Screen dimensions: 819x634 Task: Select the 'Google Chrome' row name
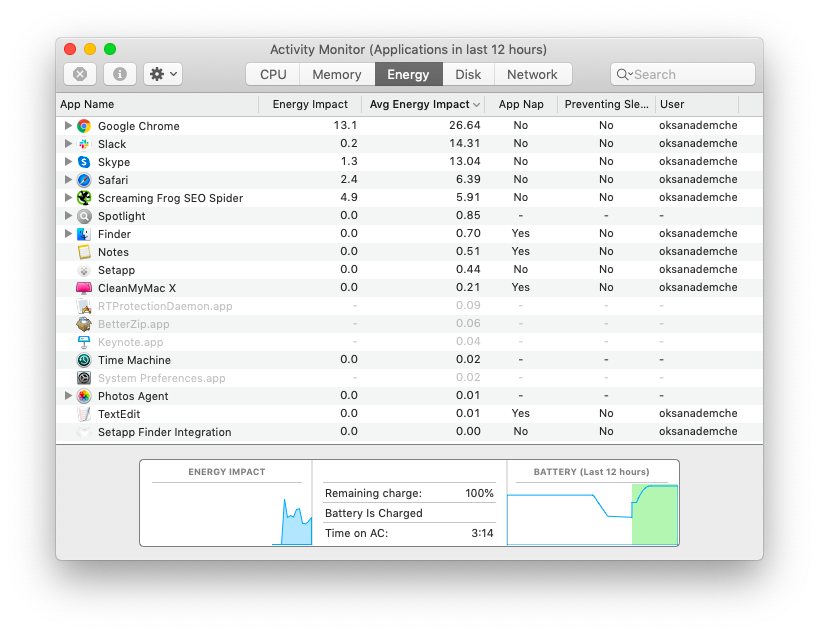[139, 126]
